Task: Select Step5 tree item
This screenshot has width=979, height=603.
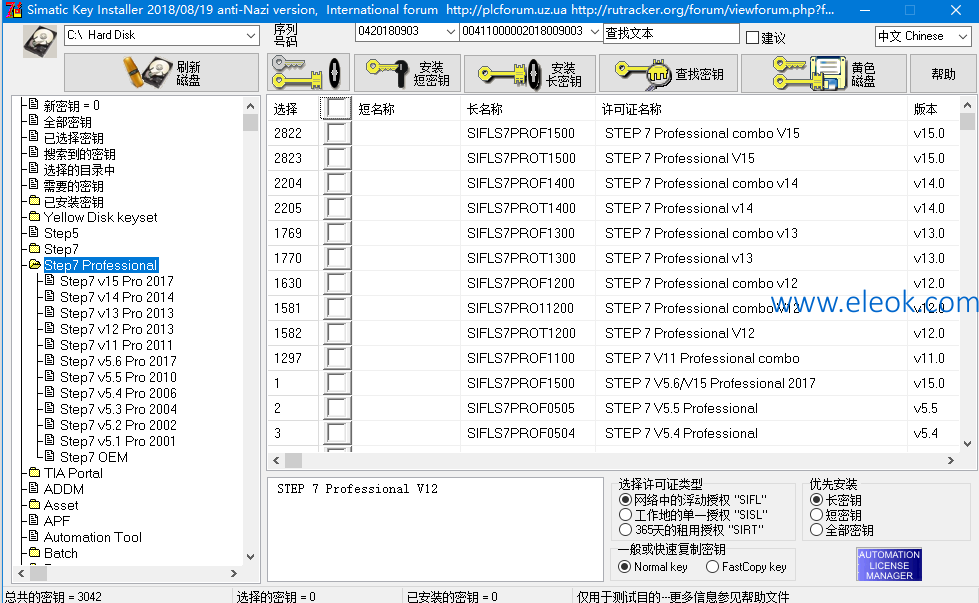Action: 61,233
